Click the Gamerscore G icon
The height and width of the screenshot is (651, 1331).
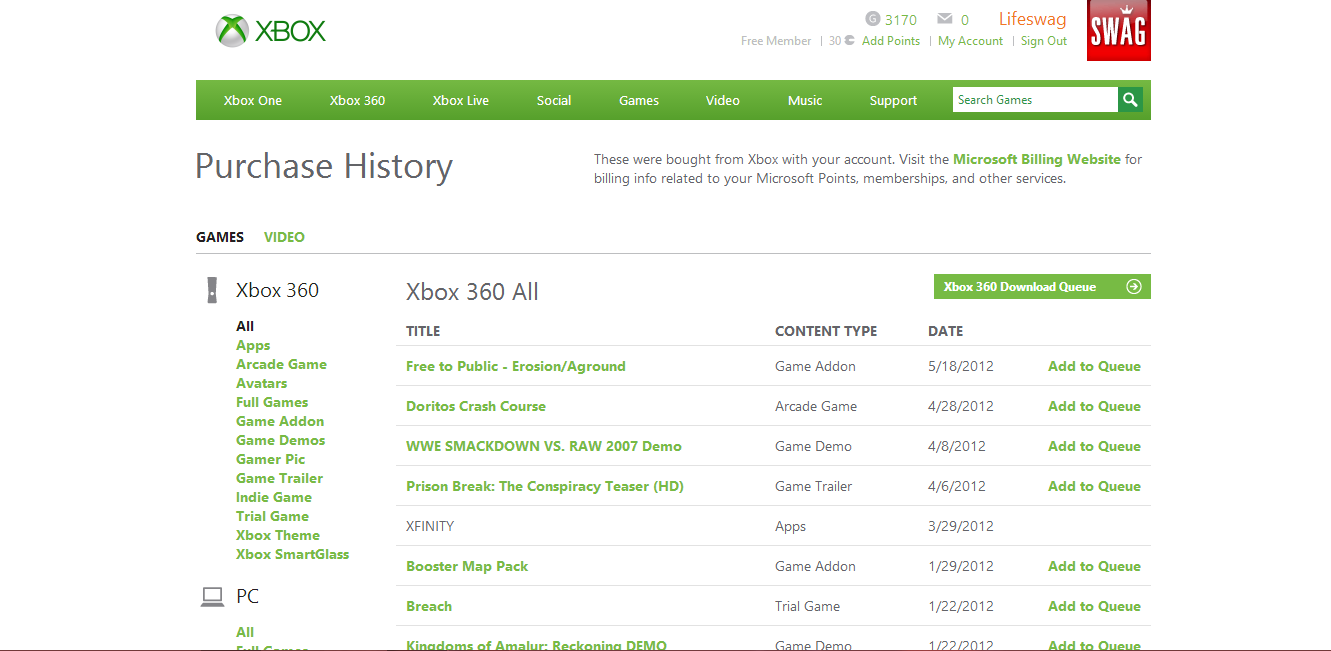[x=872, y=19]
